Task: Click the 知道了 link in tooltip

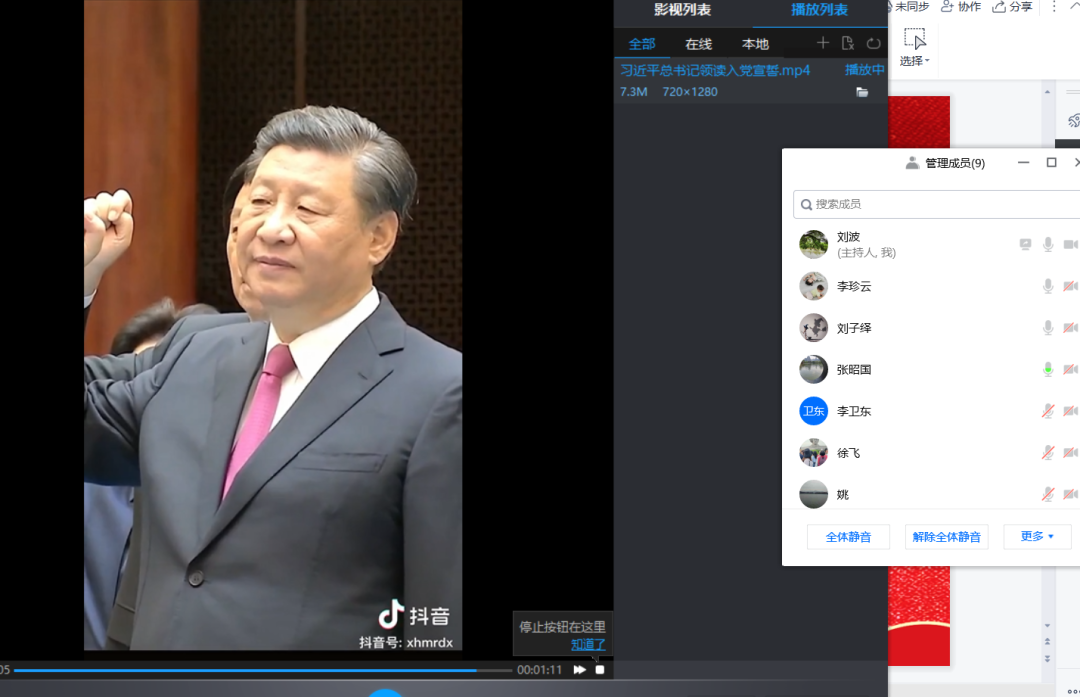Action: click(588, 645)
